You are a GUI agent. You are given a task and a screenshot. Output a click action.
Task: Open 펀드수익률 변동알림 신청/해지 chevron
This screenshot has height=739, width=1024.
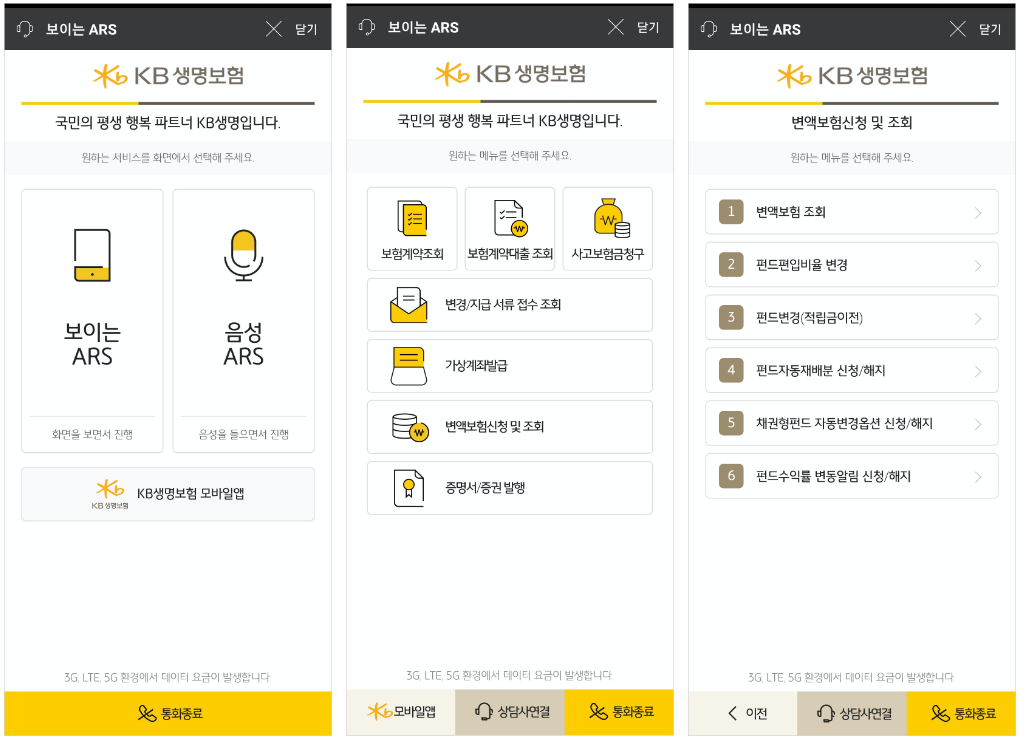coord(978,477)
